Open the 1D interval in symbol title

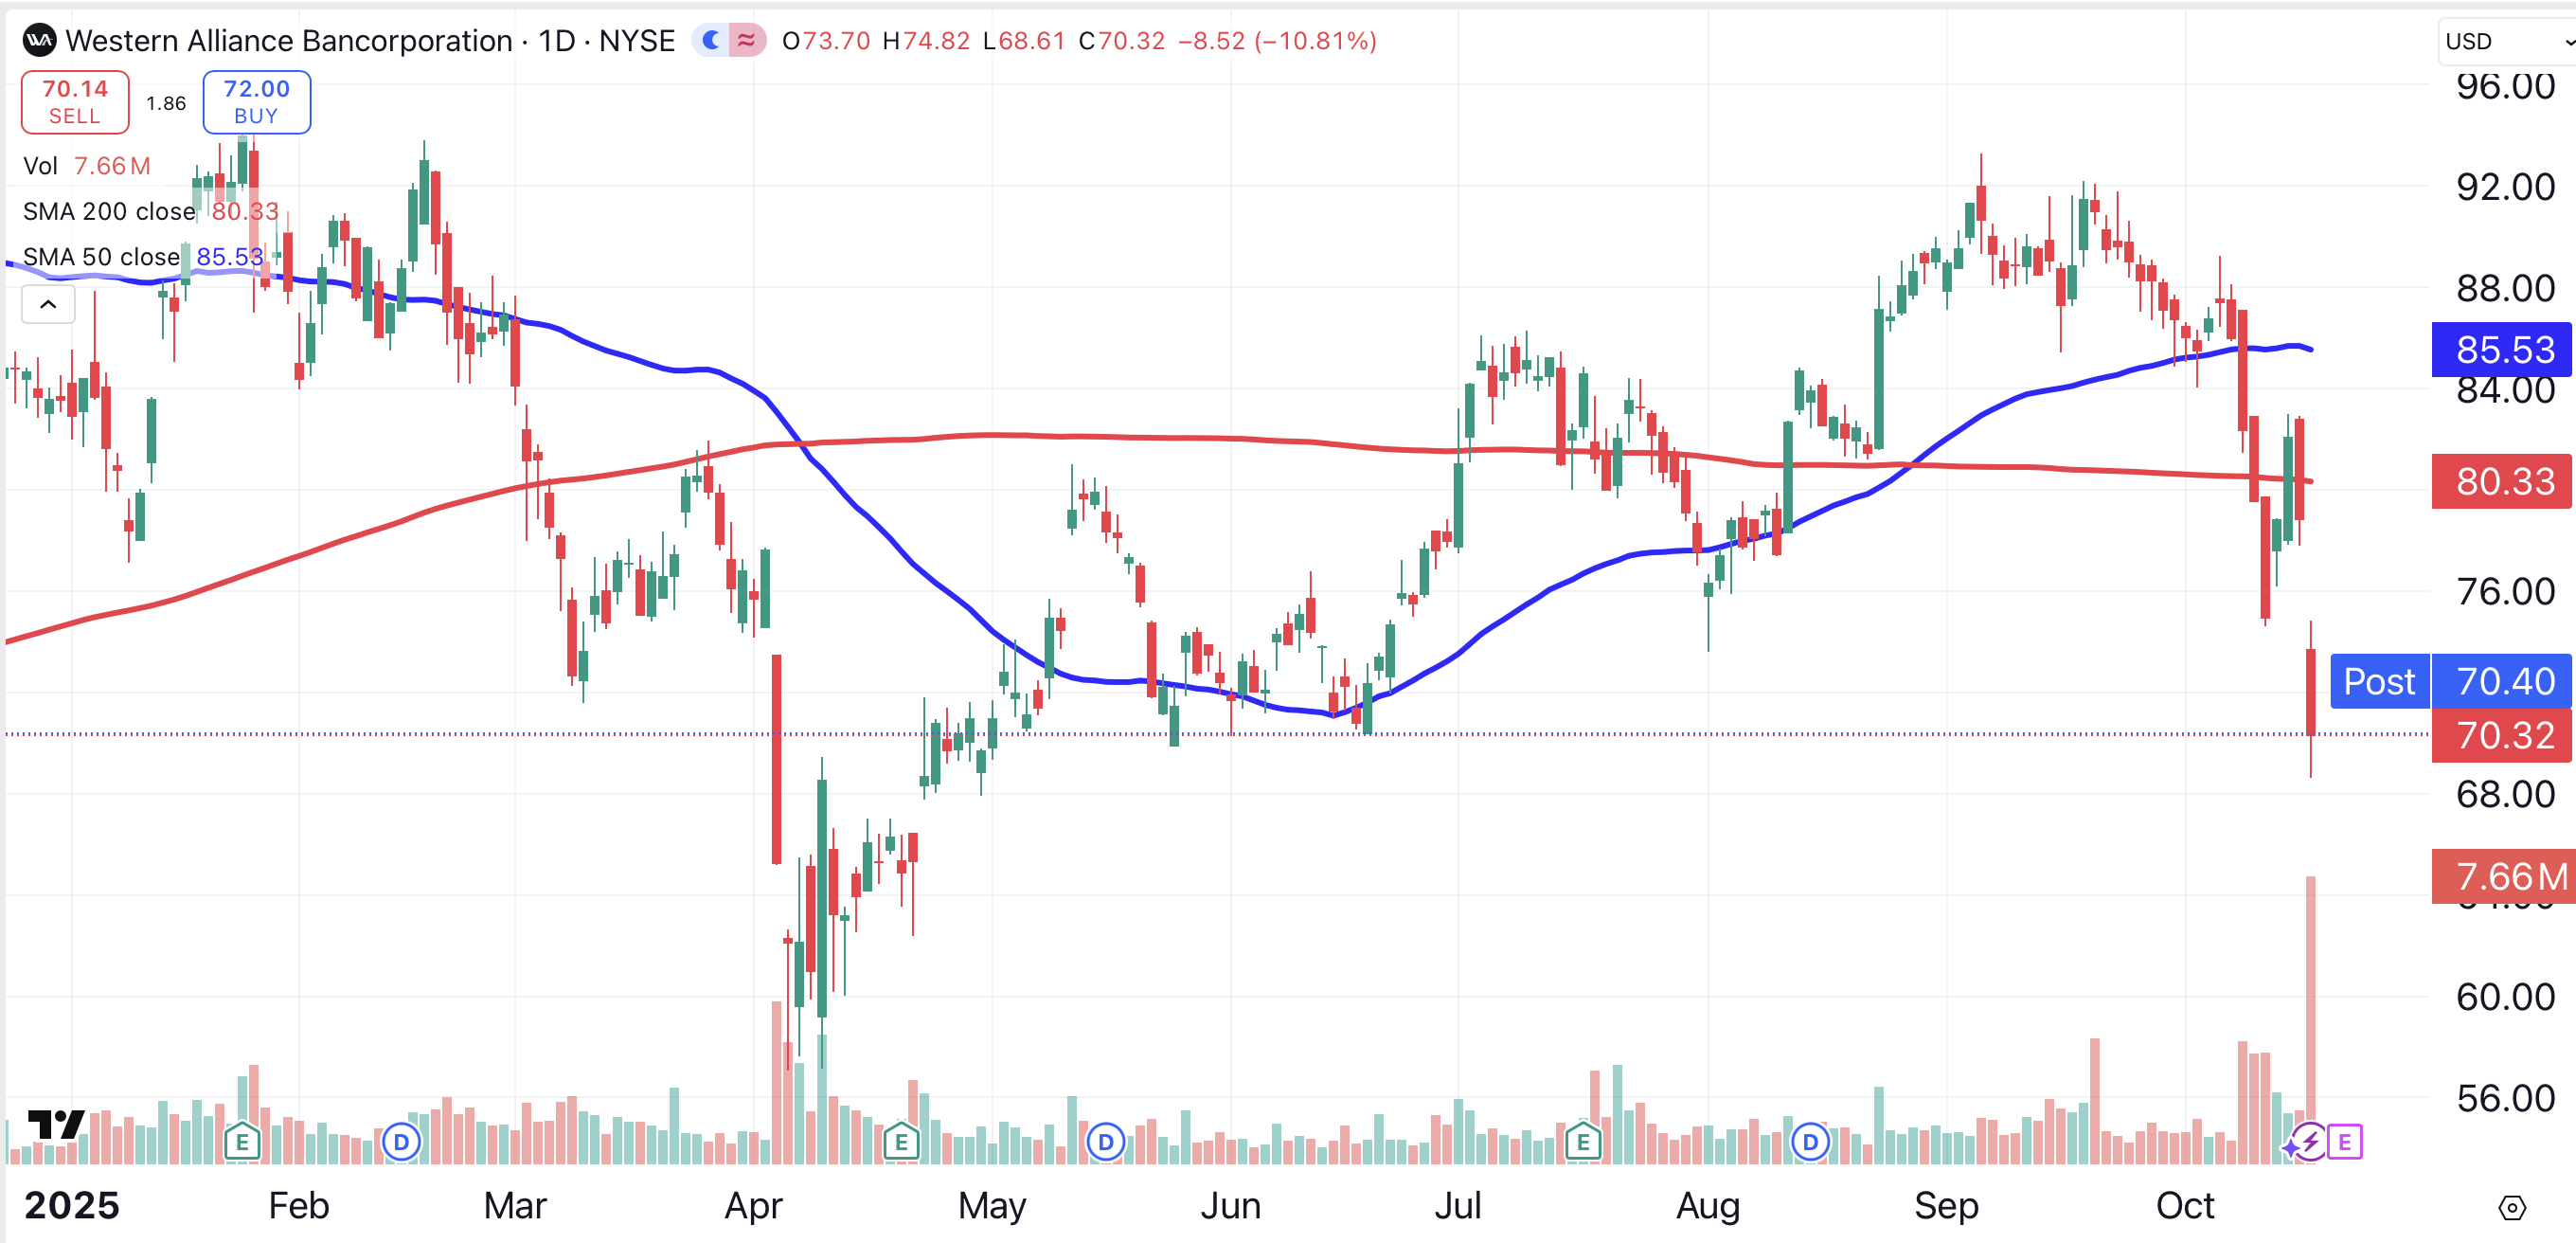(557, 41)
